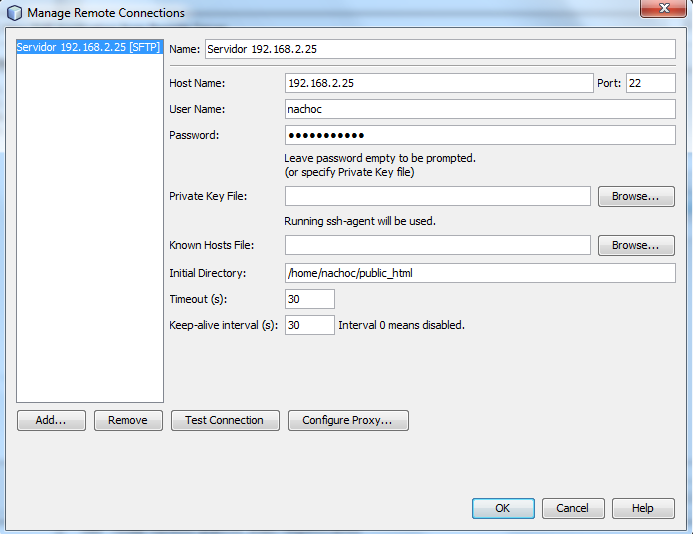The width and height of the screenshot is (693, 534).
Task: Click the Known Hosts File text box
Action: click(x=438, y=245)
